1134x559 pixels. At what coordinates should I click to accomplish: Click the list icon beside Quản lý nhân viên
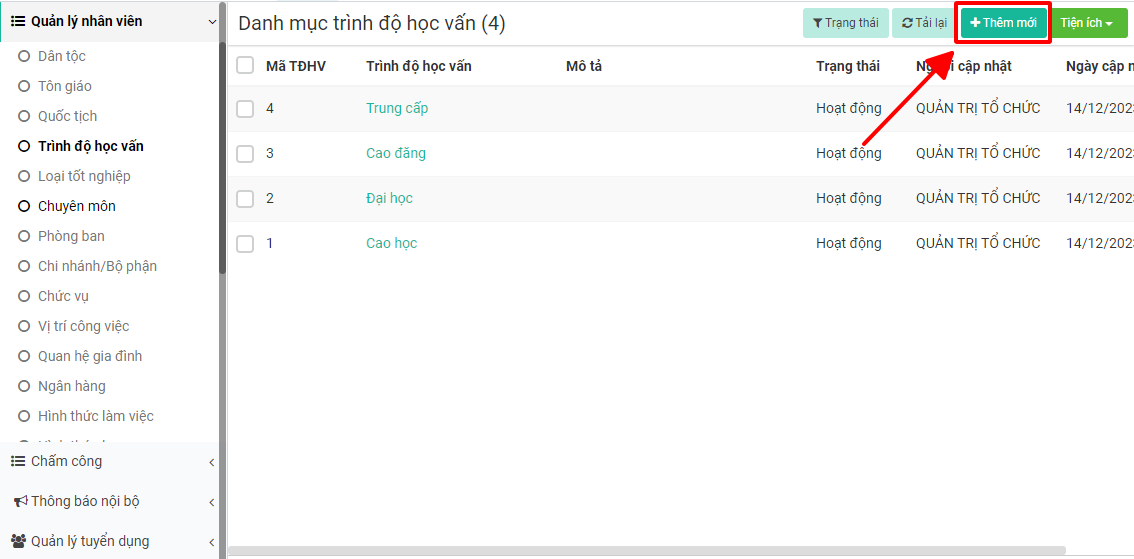[x=18, y=21]
